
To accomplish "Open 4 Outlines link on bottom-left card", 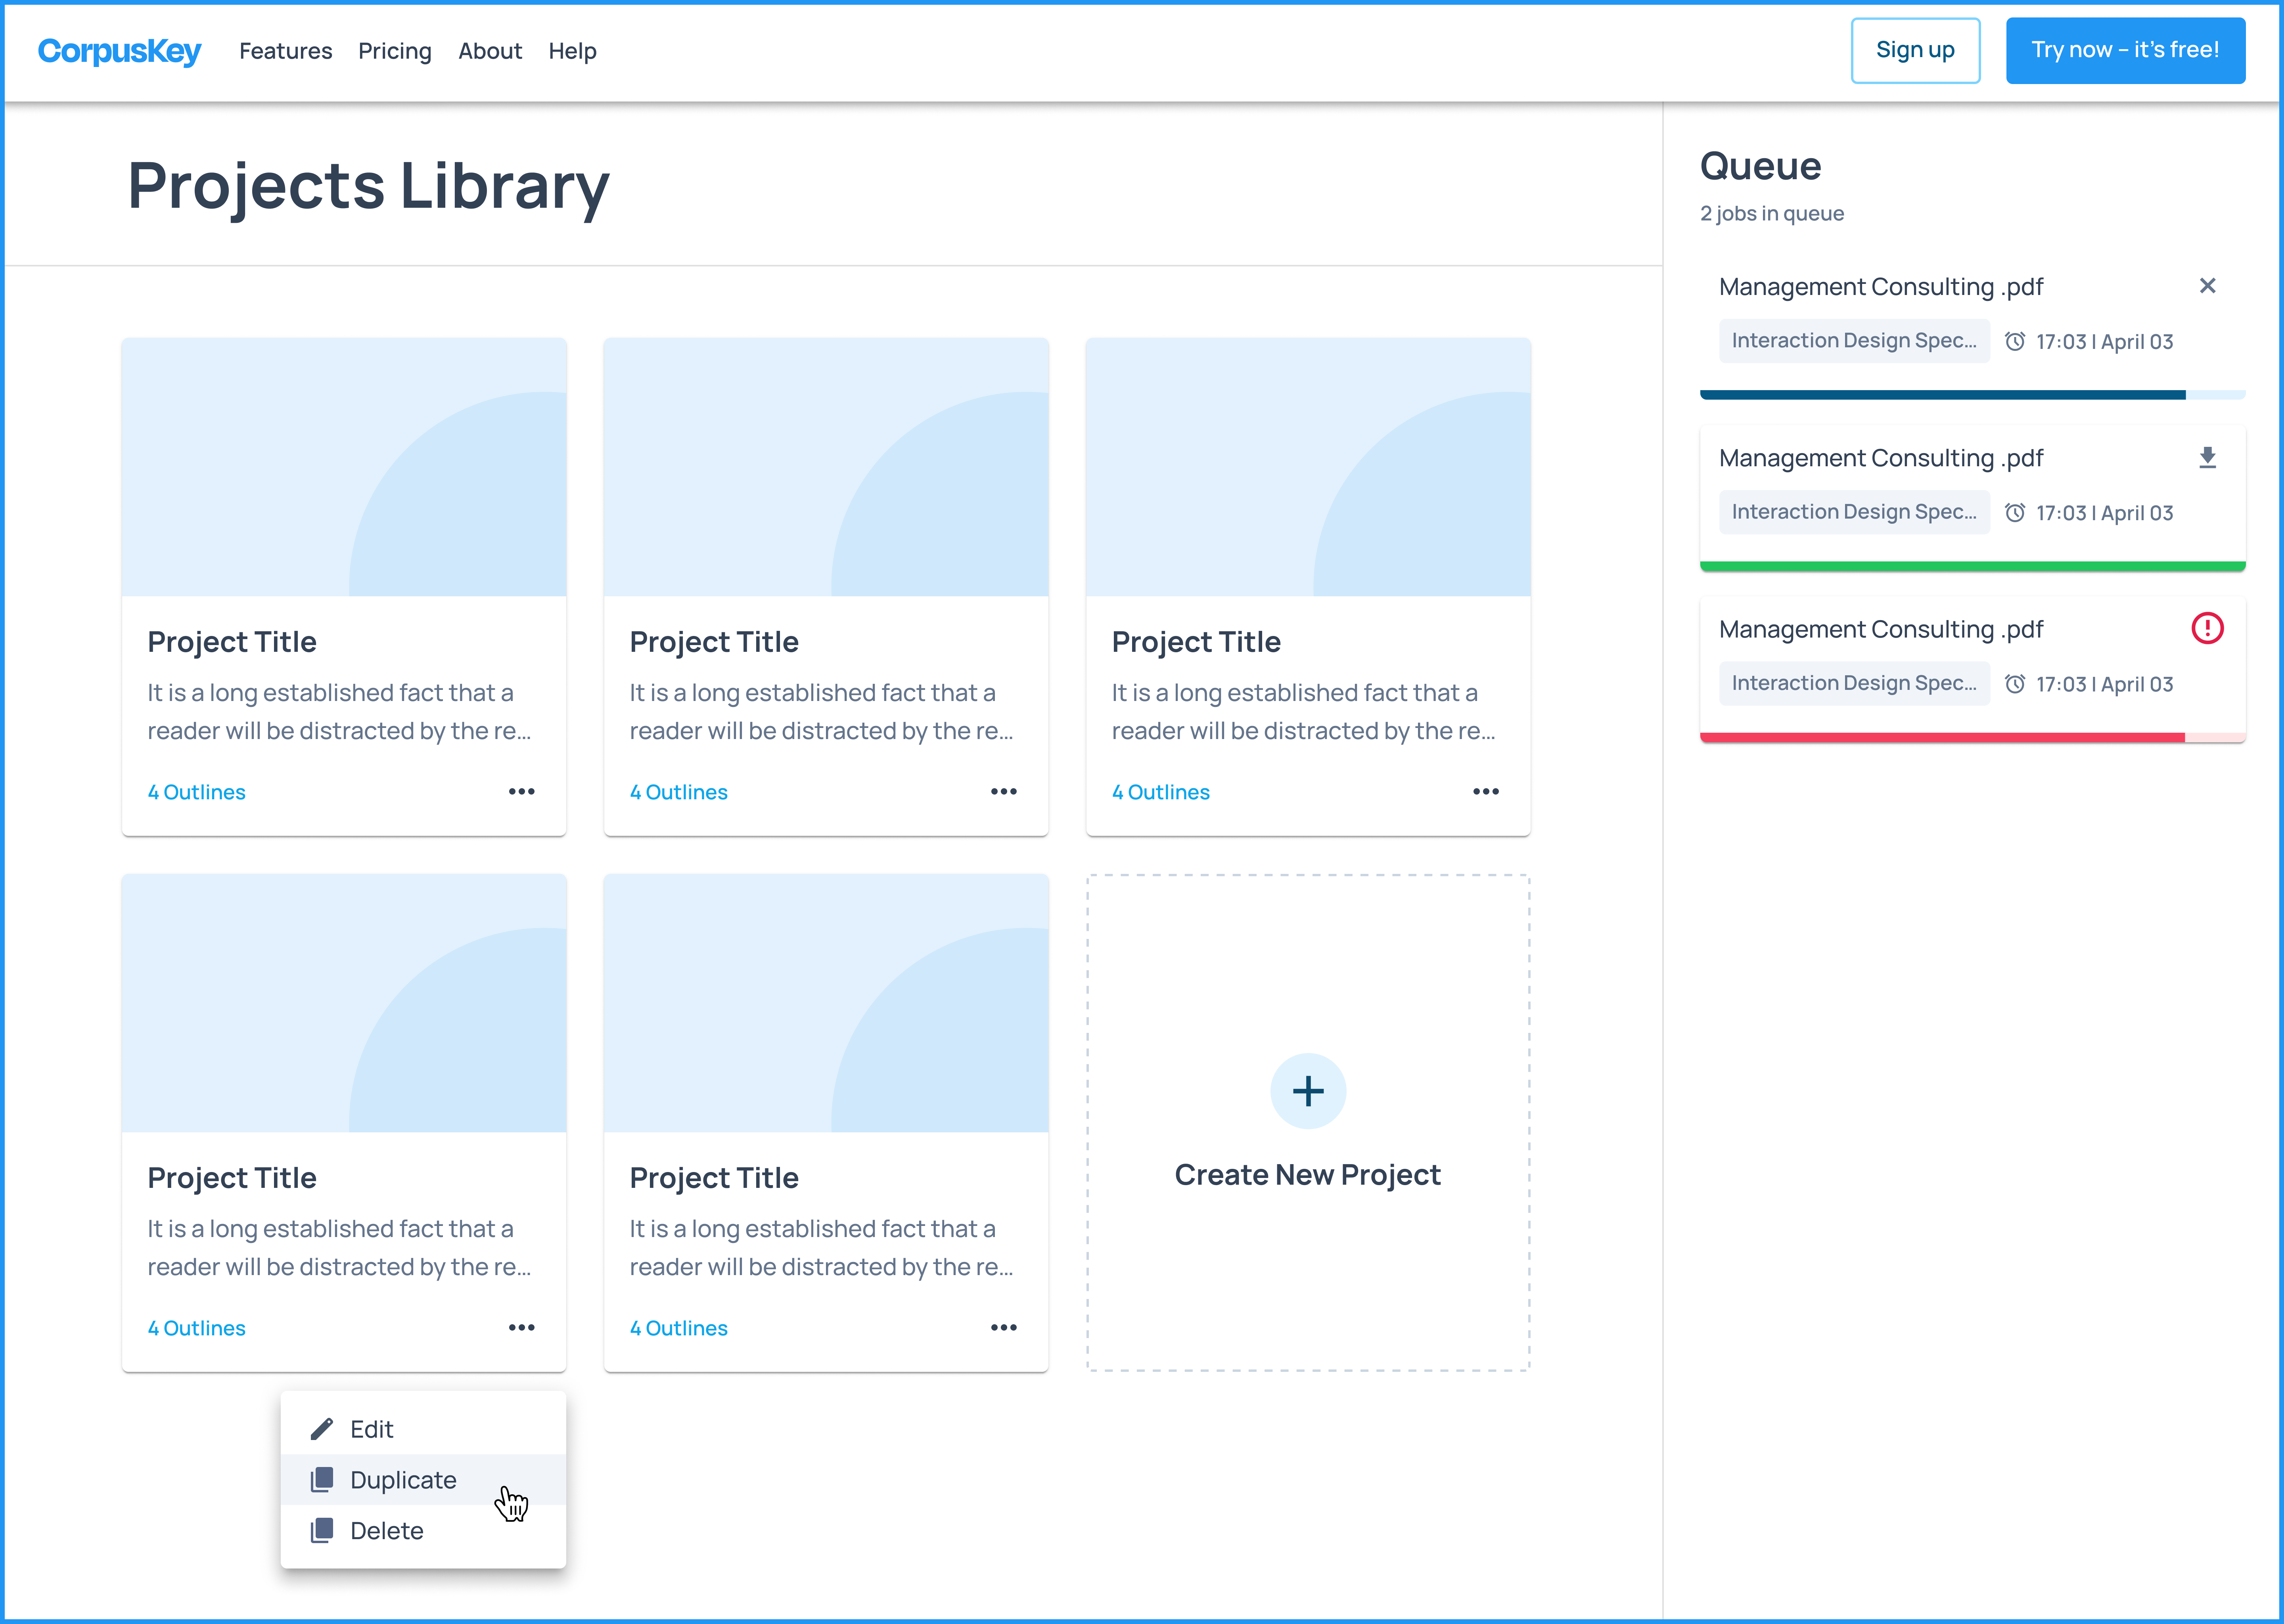I will 196,1328.
